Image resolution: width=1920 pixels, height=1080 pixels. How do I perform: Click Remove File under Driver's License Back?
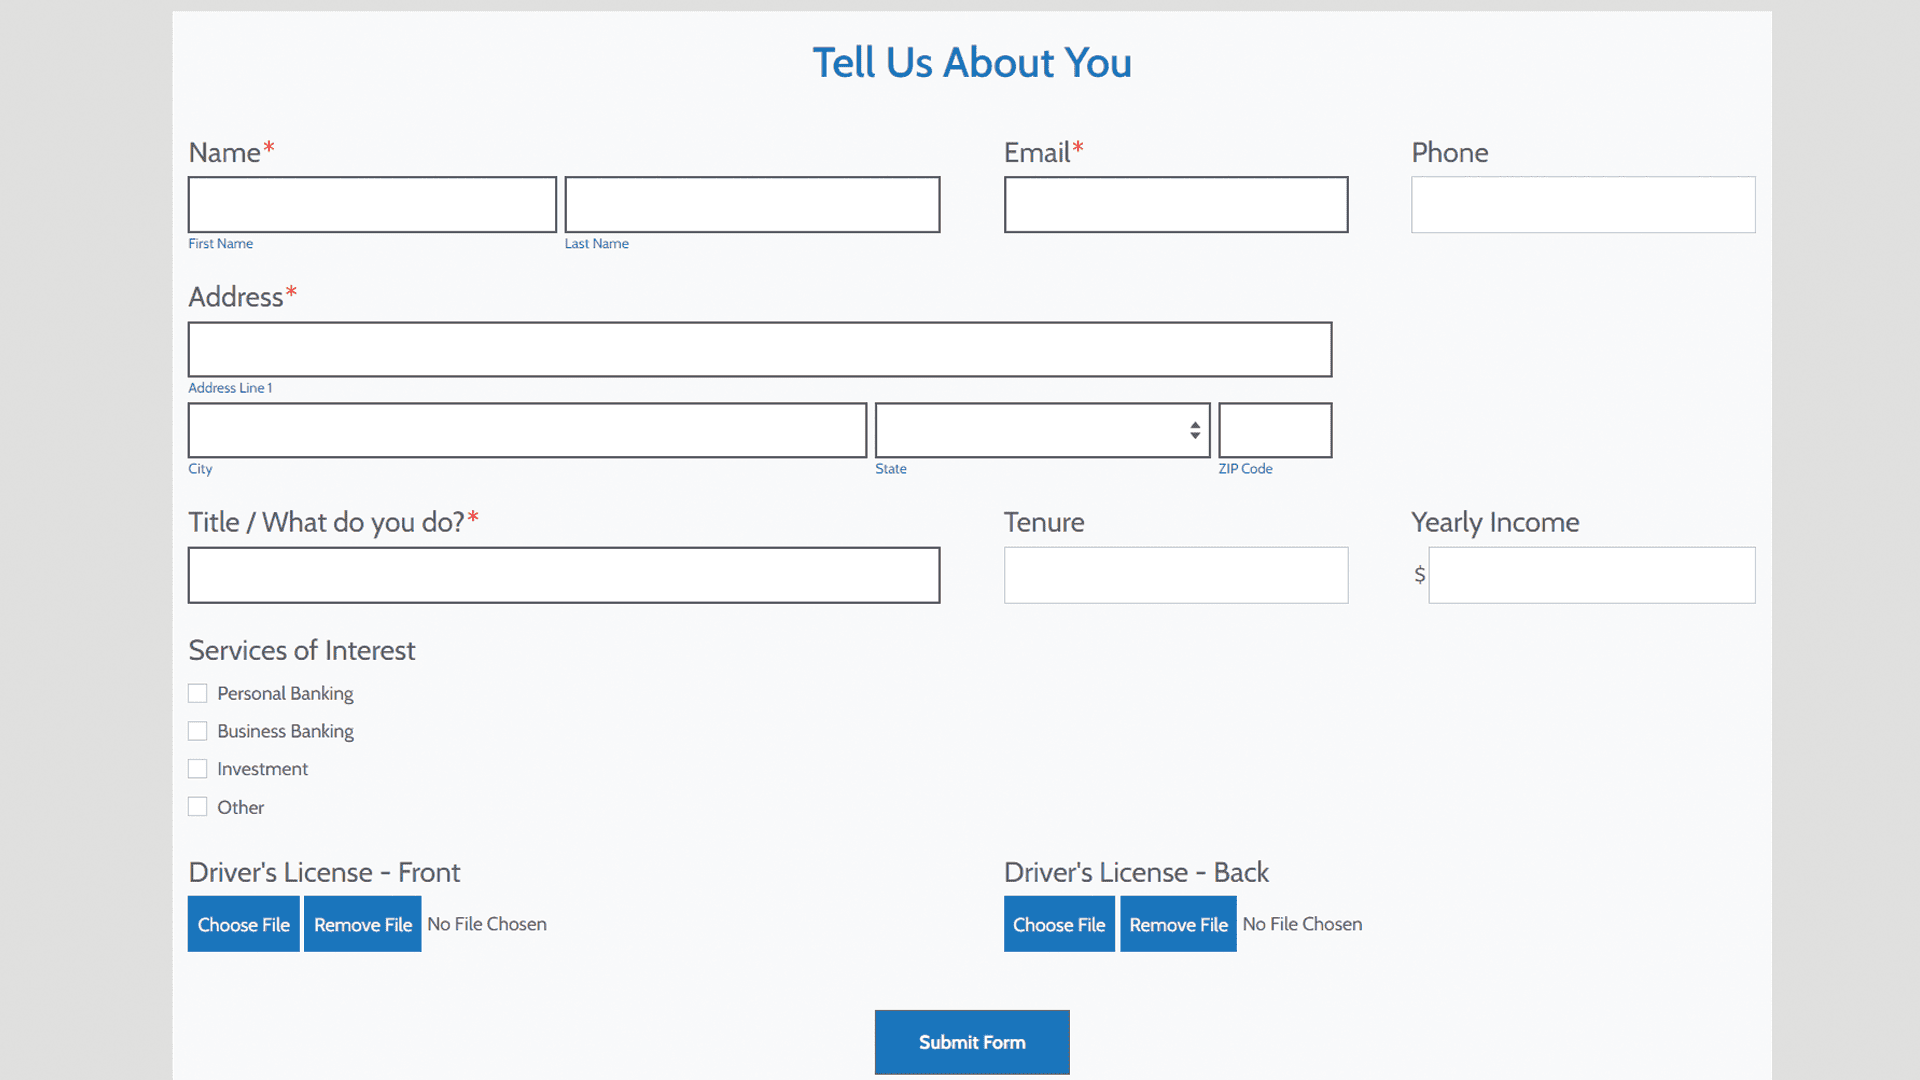point(1177,923)
